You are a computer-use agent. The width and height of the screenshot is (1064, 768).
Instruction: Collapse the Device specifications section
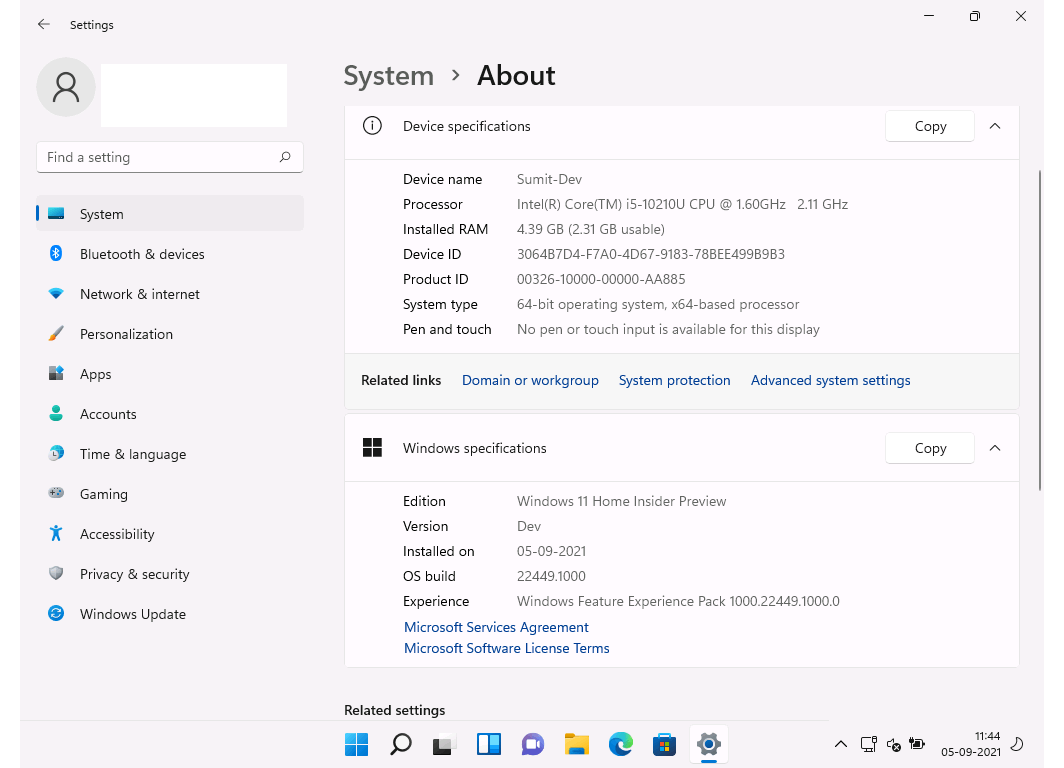pos(995,126)
